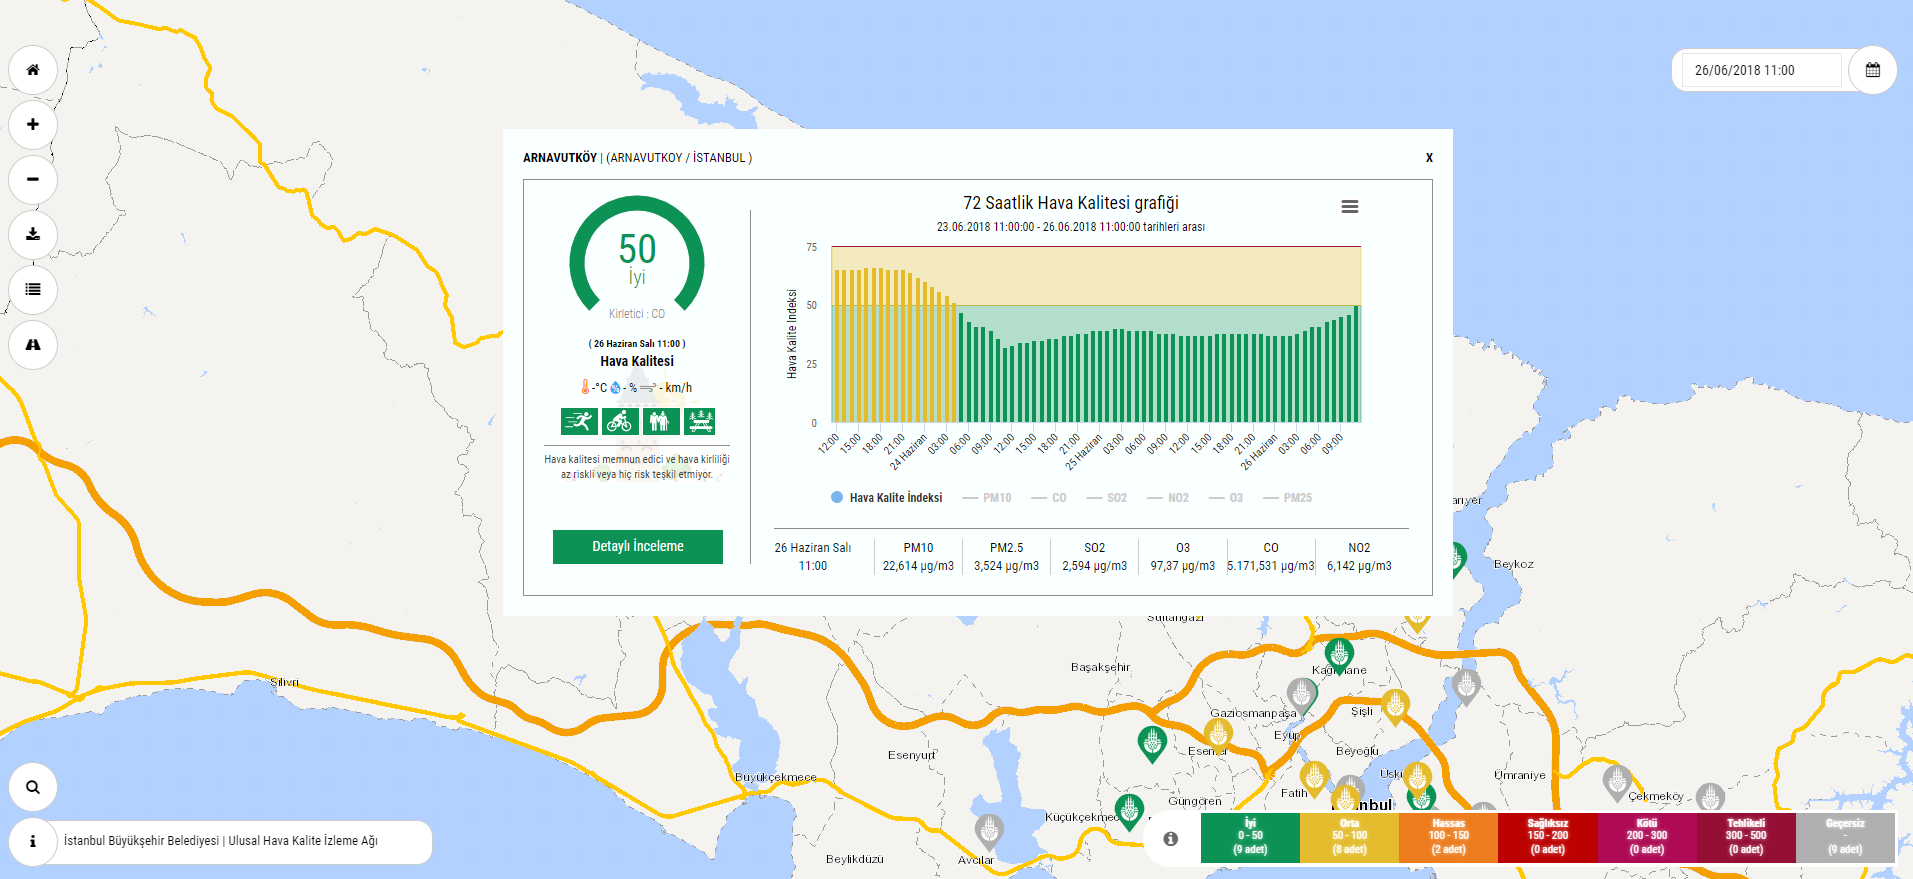This screenshot has height=879, width=1913.
Task: Open the search magnifier icon
Action: (x=33, y=787)
